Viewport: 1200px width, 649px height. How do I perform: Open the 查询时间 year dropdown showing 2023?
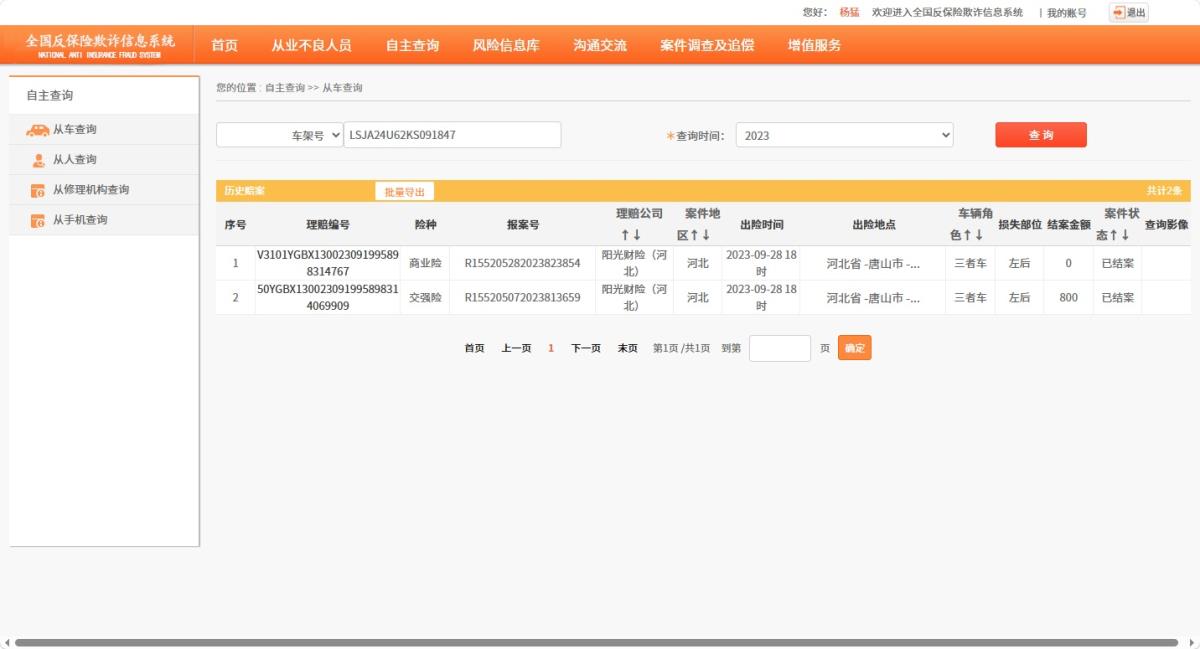point(845,135)
